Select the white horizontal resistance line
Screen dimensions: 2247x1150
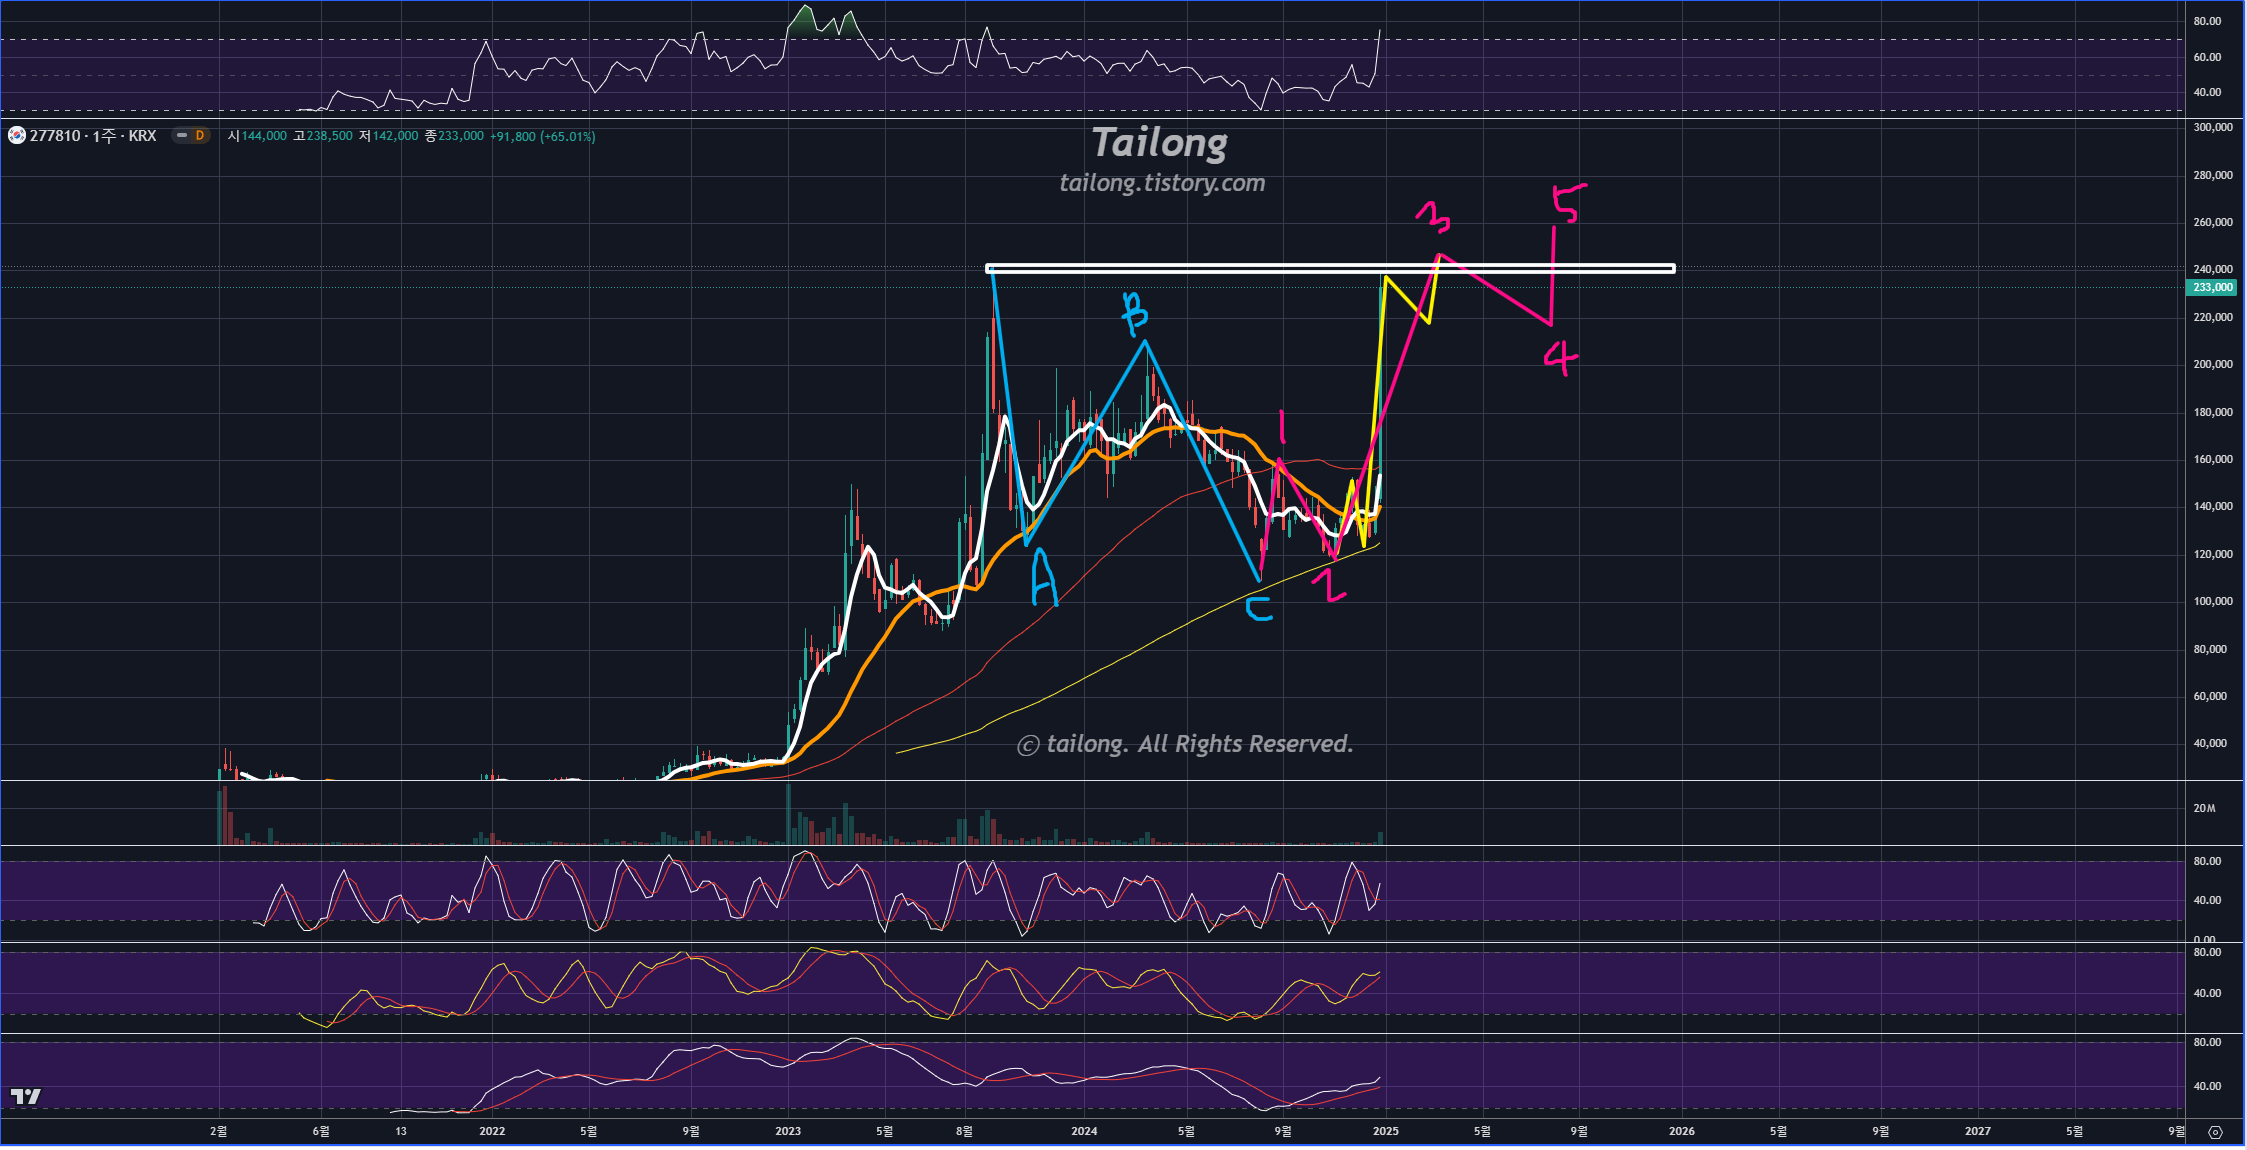pyautogui.click(x=1200, y=268)
